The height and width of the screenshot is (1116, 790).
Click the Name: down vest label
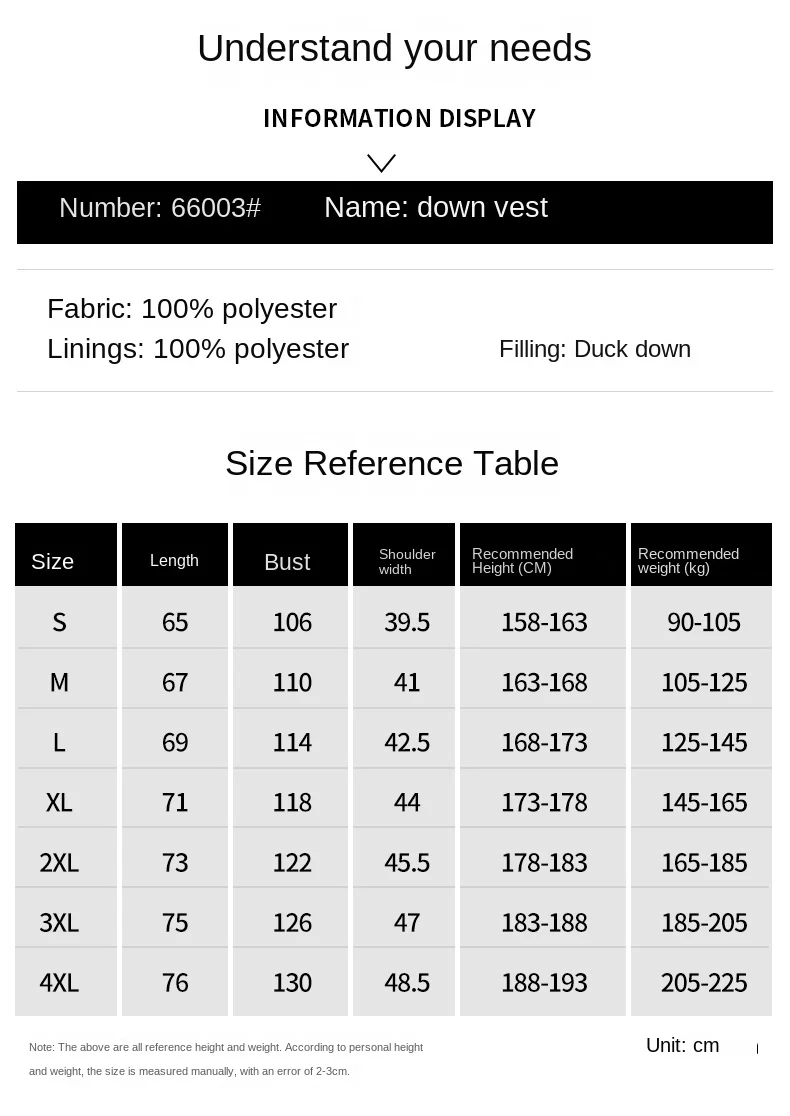coord(435,207)
